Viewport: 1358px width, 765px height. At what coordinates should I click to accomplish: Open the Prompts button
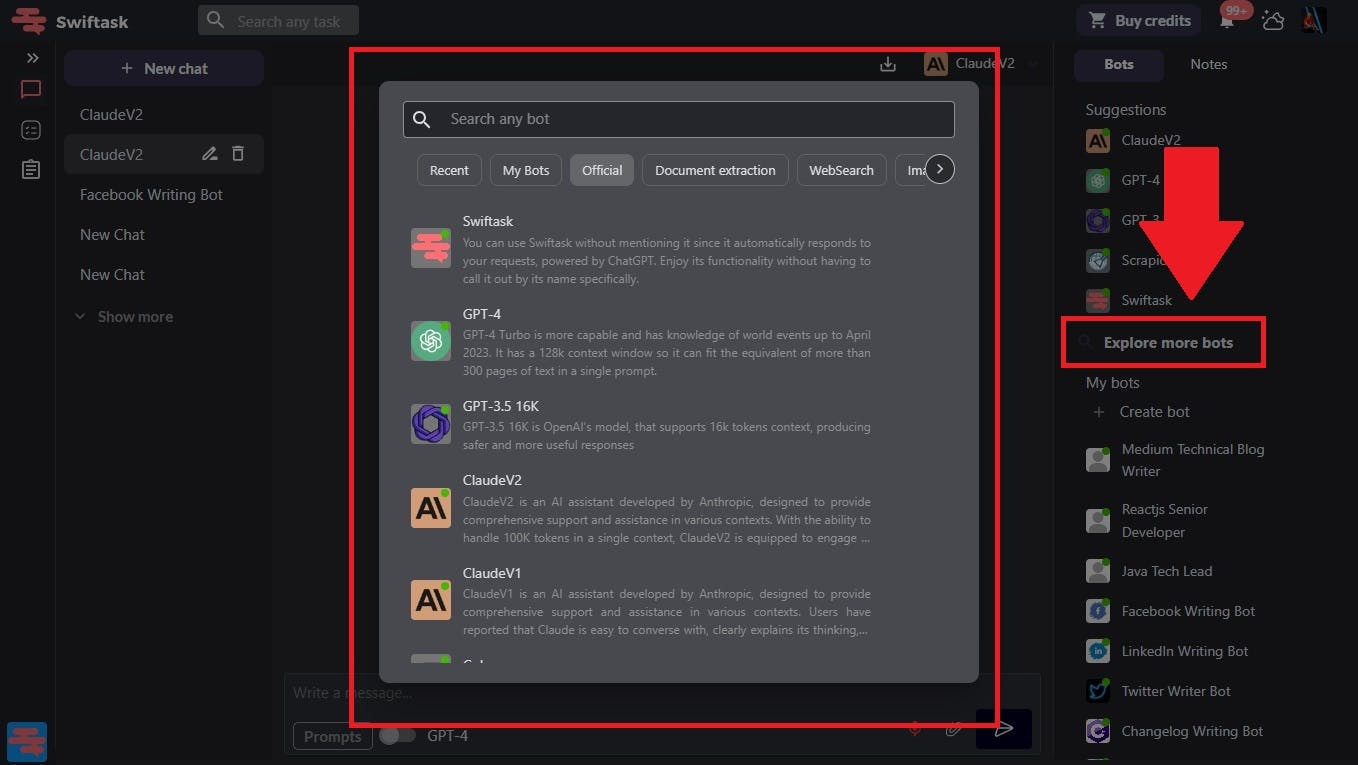332,736
